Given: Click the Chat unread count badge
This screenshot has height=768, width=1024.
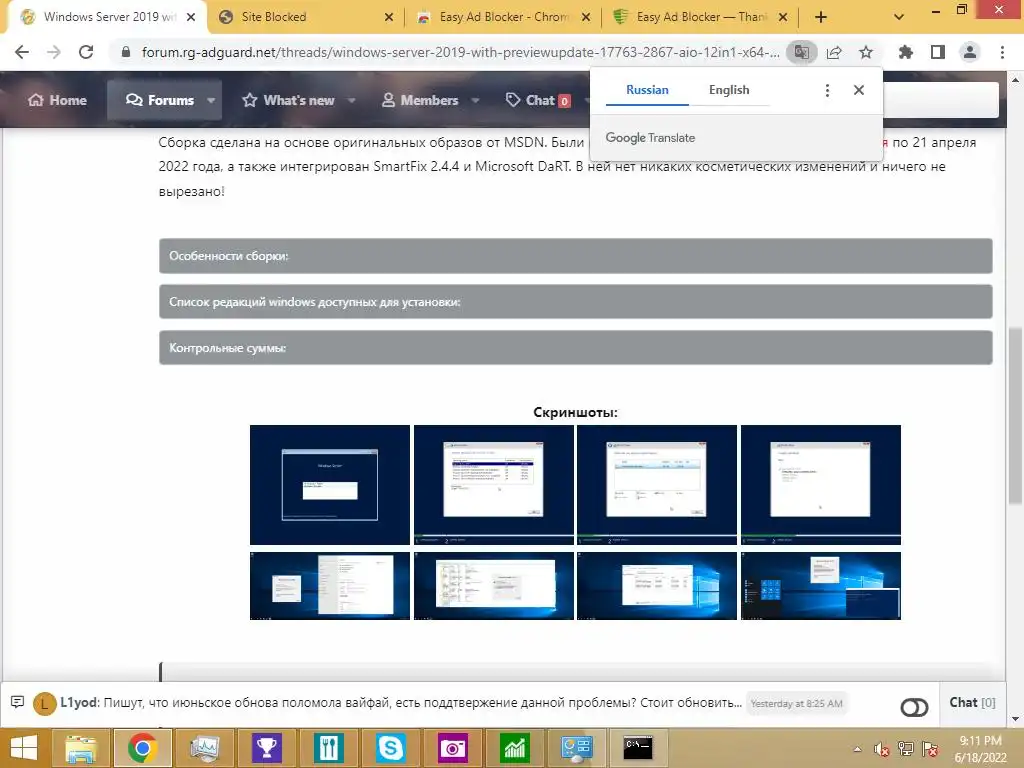Looking at the screenshot, I should (x=564, y=101).
